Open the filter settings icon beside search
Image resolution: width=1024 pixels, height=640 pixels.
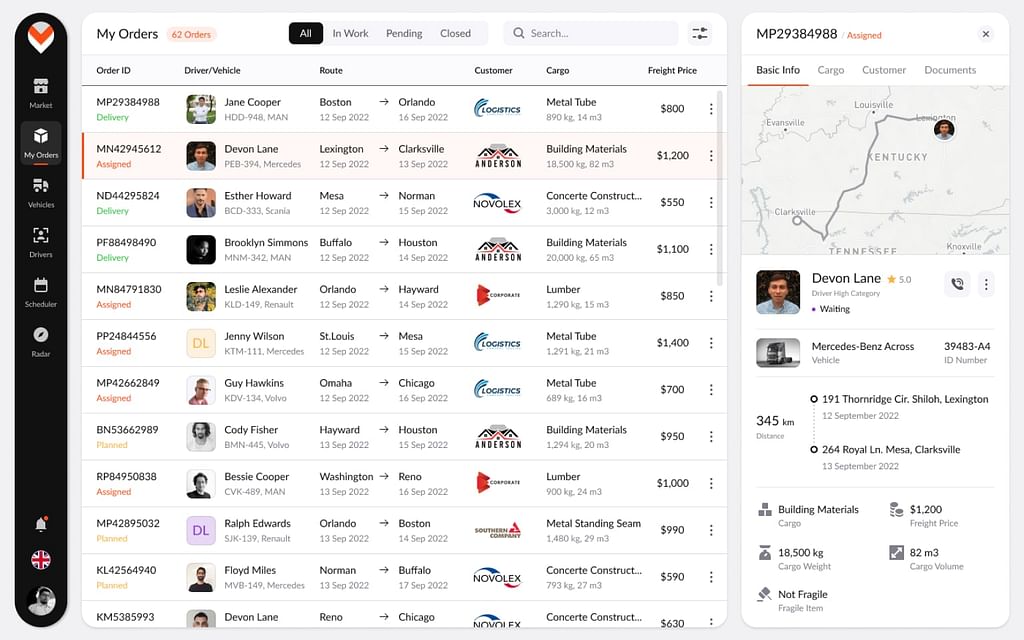click(700, 33)
